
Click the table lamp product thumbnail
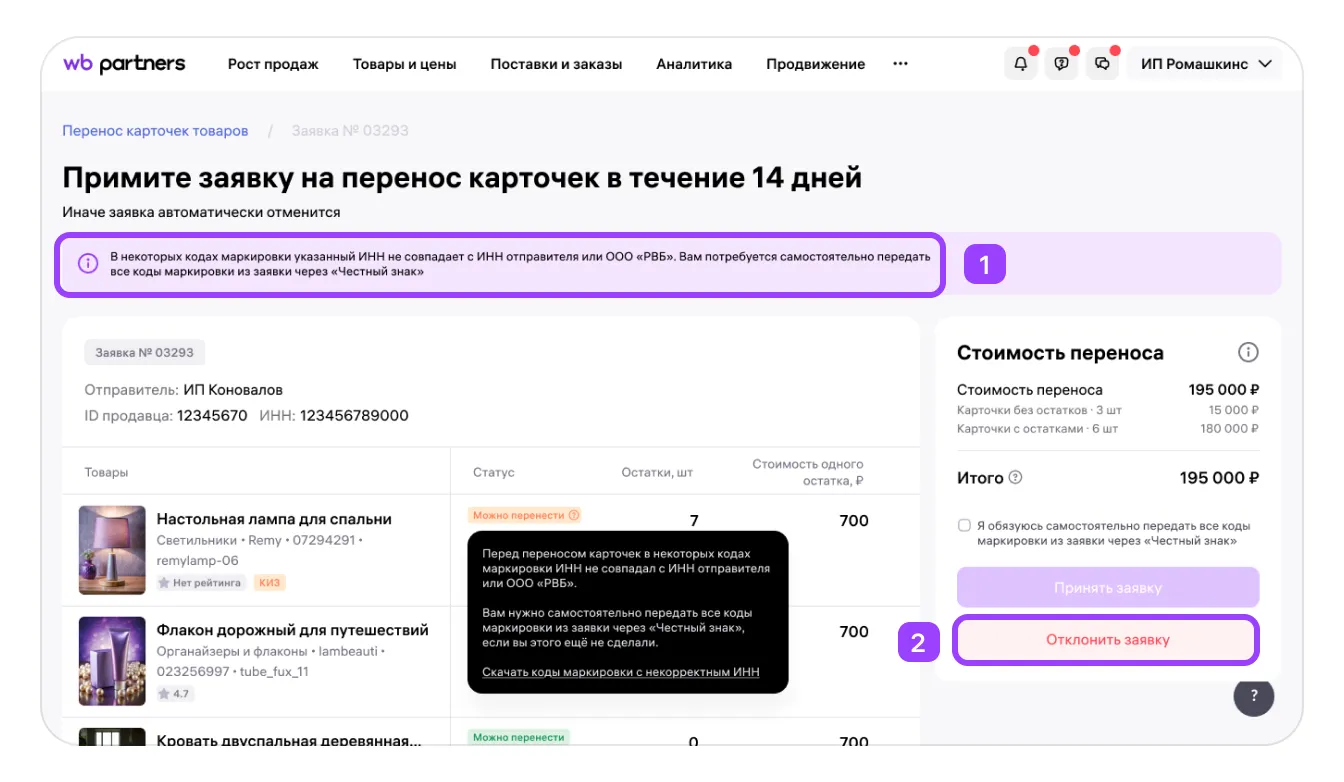(112, 550)
